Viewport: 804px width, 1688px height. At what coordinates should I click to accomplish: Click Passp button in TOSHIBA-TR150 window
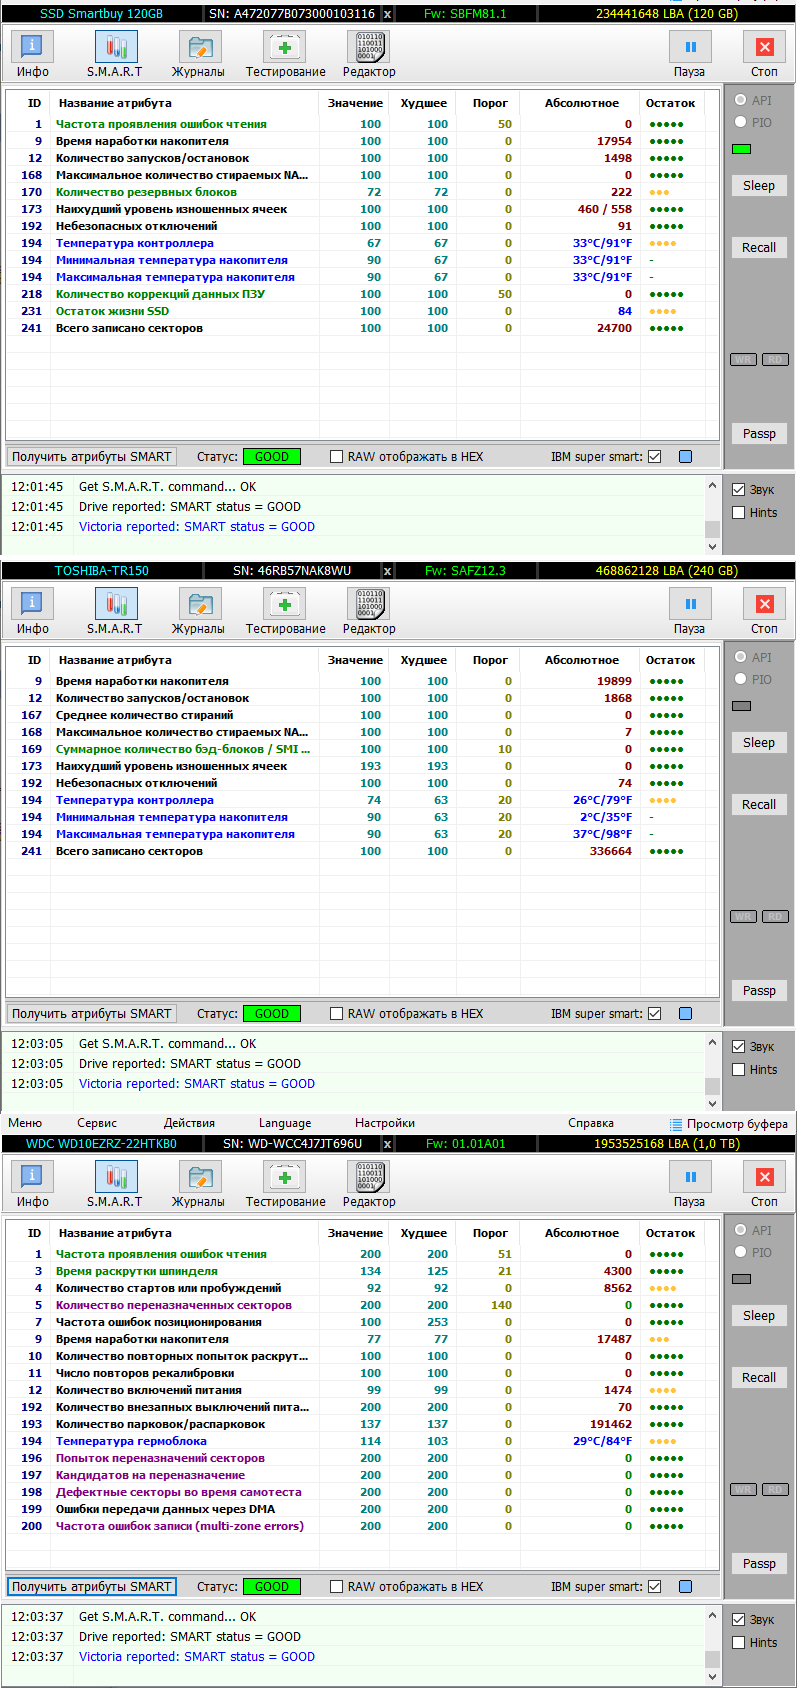click(x=759, y=991)
